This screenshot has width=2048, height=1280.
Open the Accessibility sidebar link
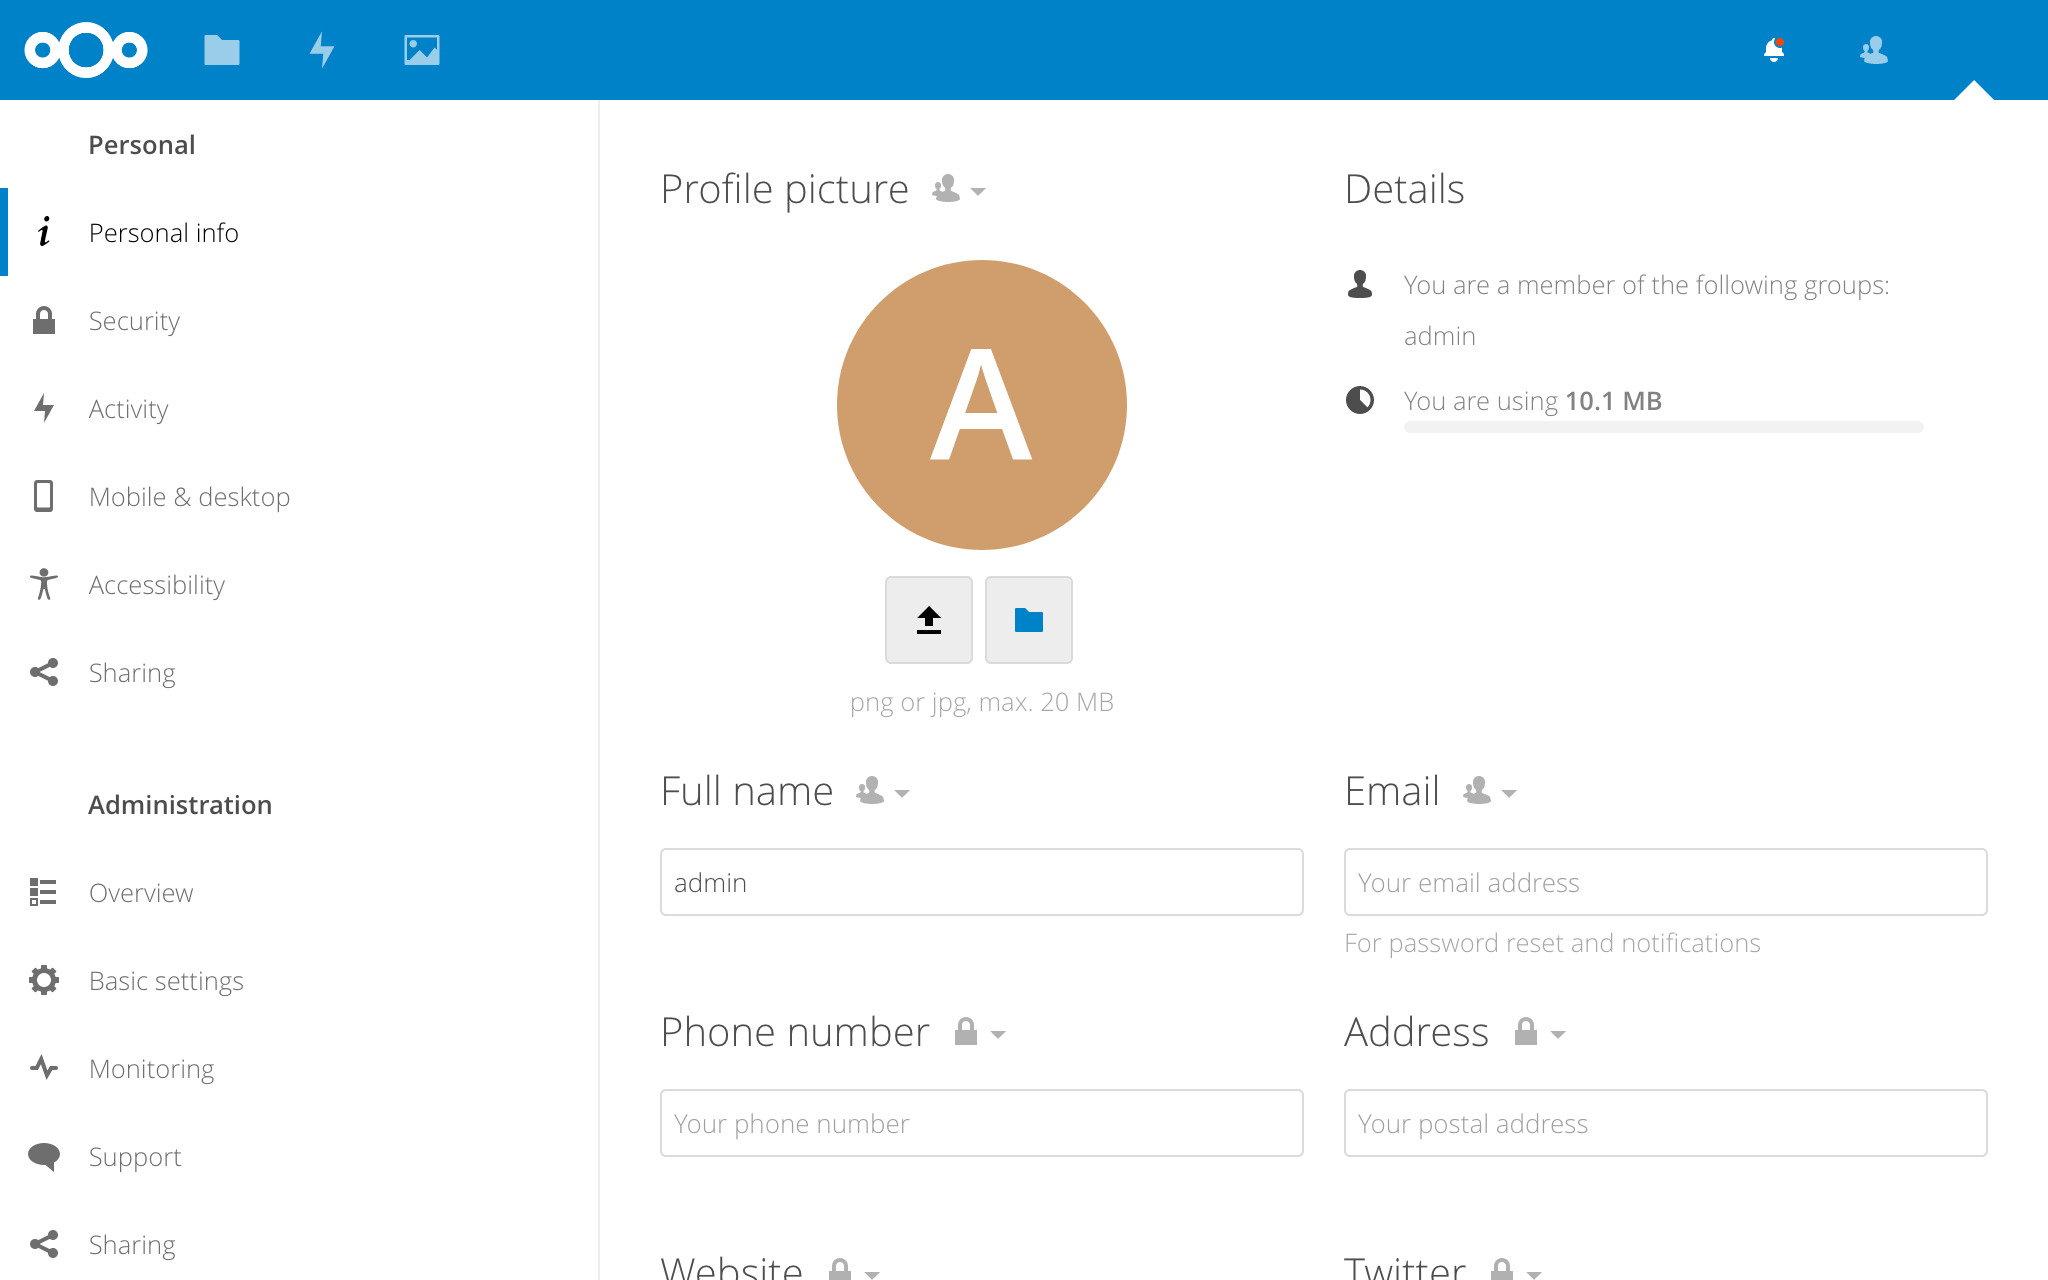coord(158,584)
